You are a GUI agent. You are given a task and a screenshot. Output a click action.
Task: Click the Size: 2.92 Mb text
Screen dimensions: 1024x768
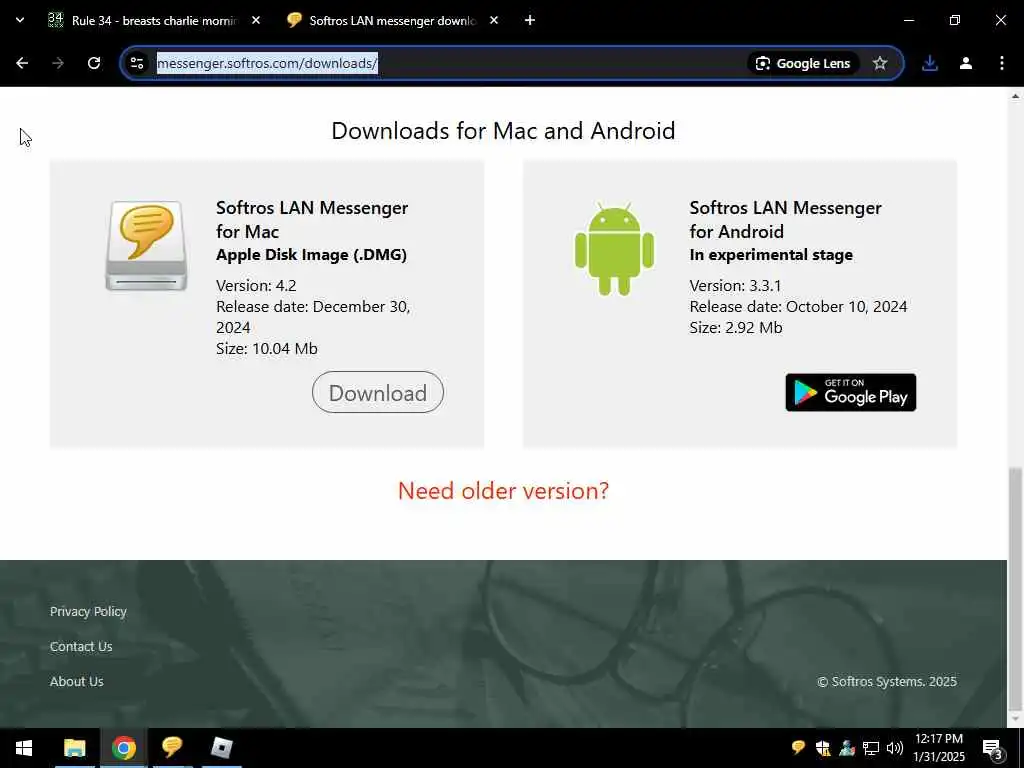tap(736, 327)
